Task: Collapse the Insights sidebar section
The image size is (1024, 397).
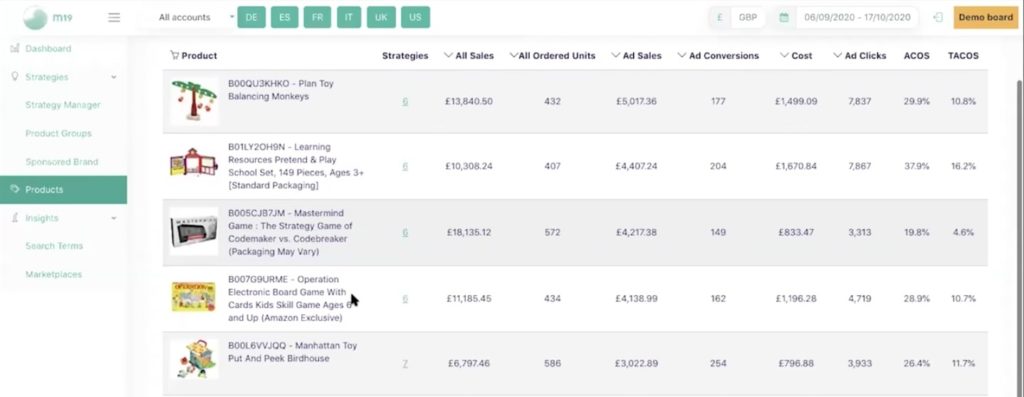Action: click(x=114, y=218)
